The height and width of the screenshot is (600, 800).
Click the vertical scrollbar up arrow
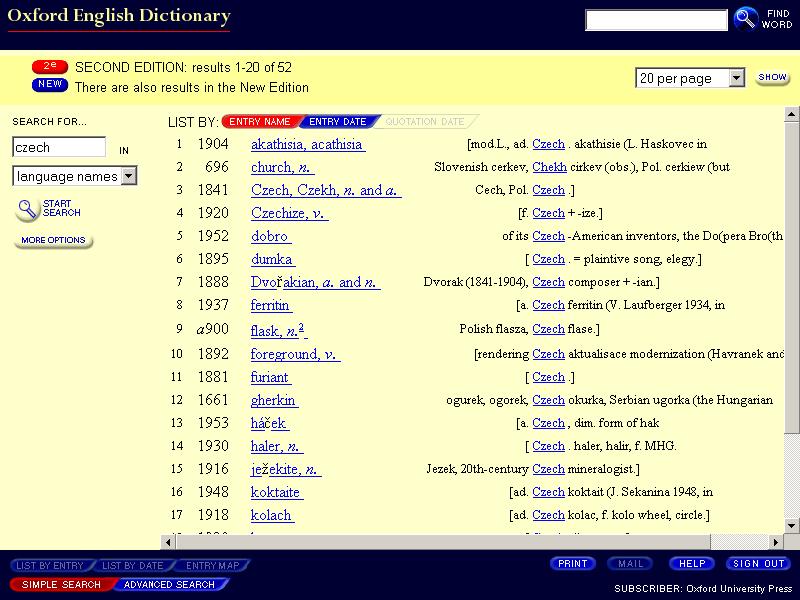(x=791, y=114)
